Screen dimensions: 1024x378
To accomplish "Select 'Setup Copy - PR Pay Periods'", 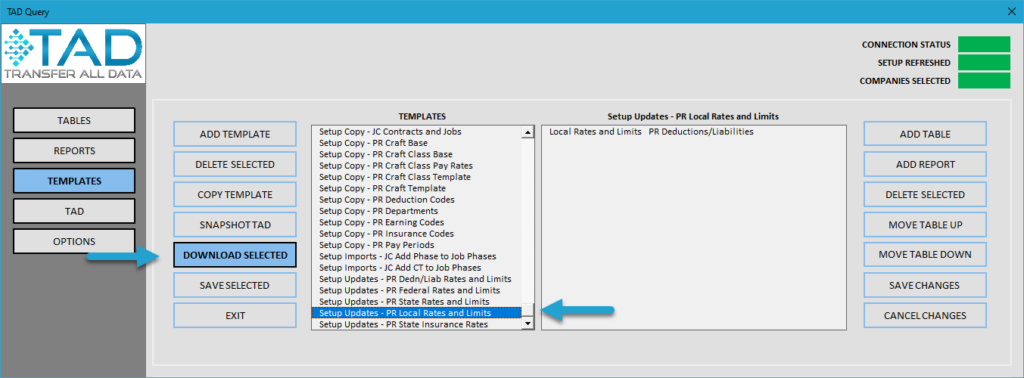I will [417, 245].
